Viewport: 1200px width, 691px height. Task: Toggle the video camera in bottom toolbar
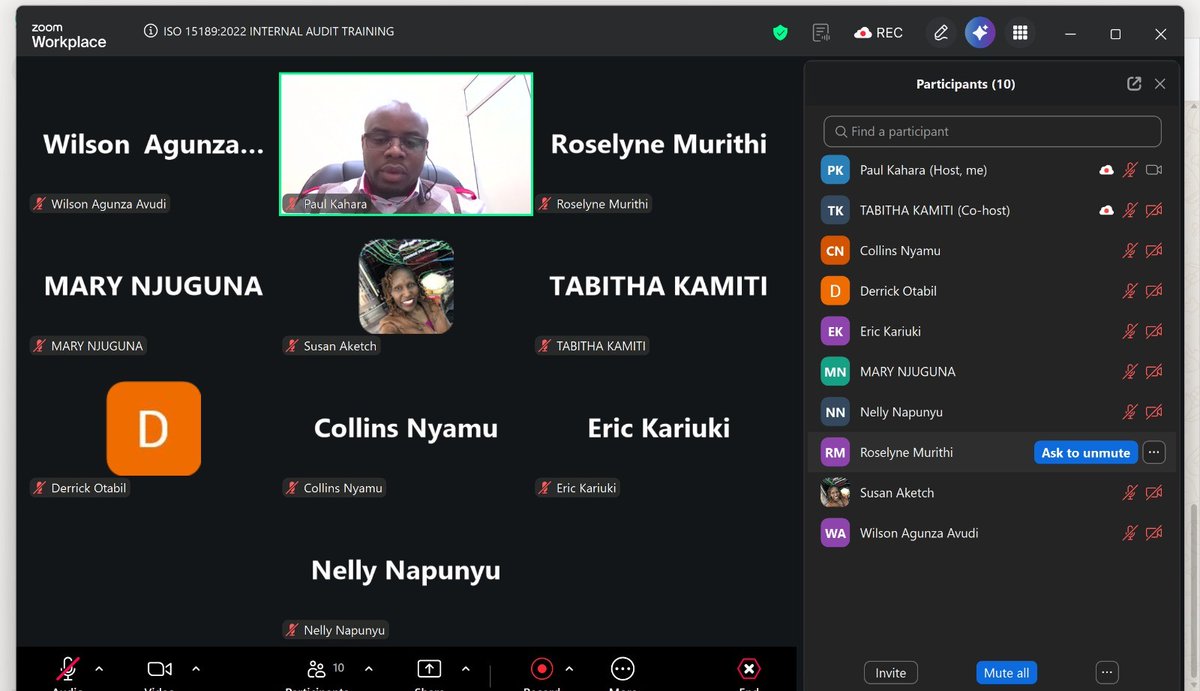pyautogui.click(x=159, y=669)
